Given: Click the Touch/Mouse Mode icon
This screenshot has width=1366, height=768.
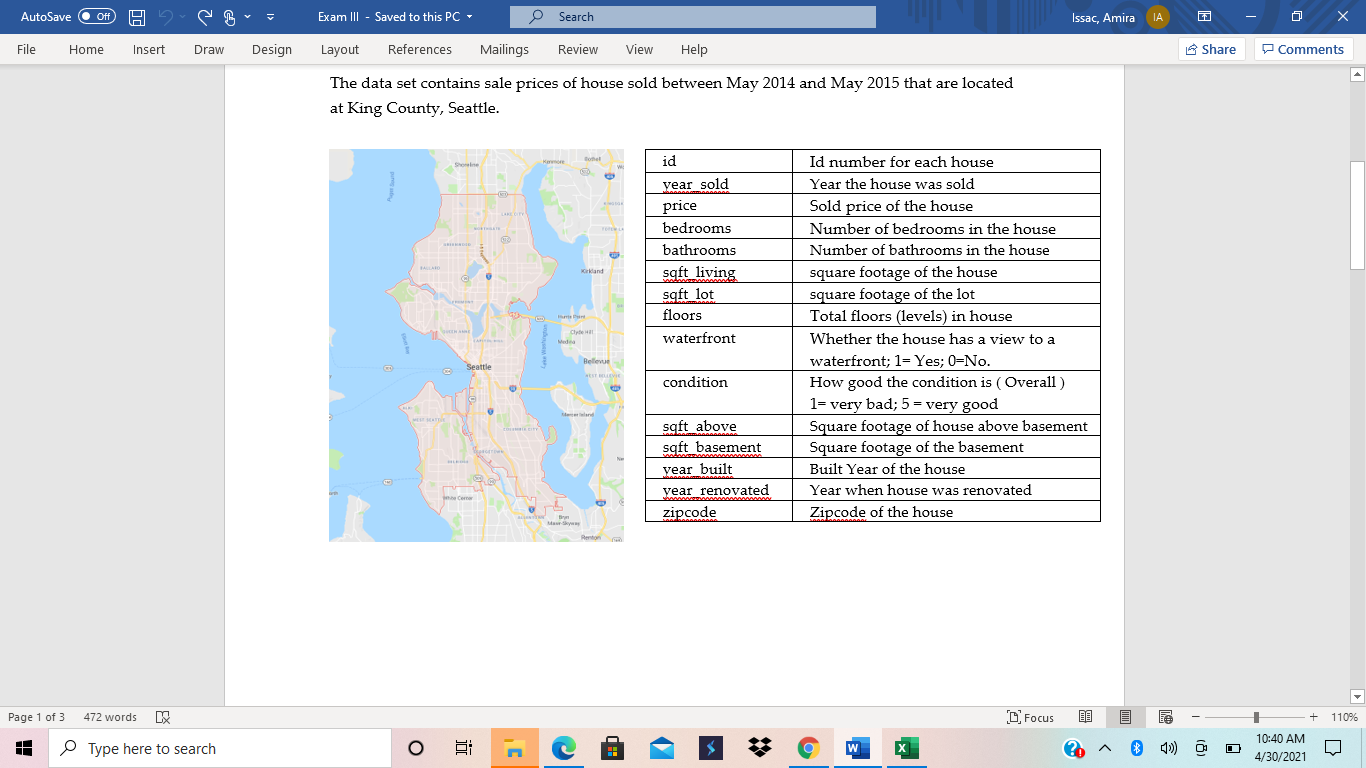Looking at the screenshot, I should (230, 17).
